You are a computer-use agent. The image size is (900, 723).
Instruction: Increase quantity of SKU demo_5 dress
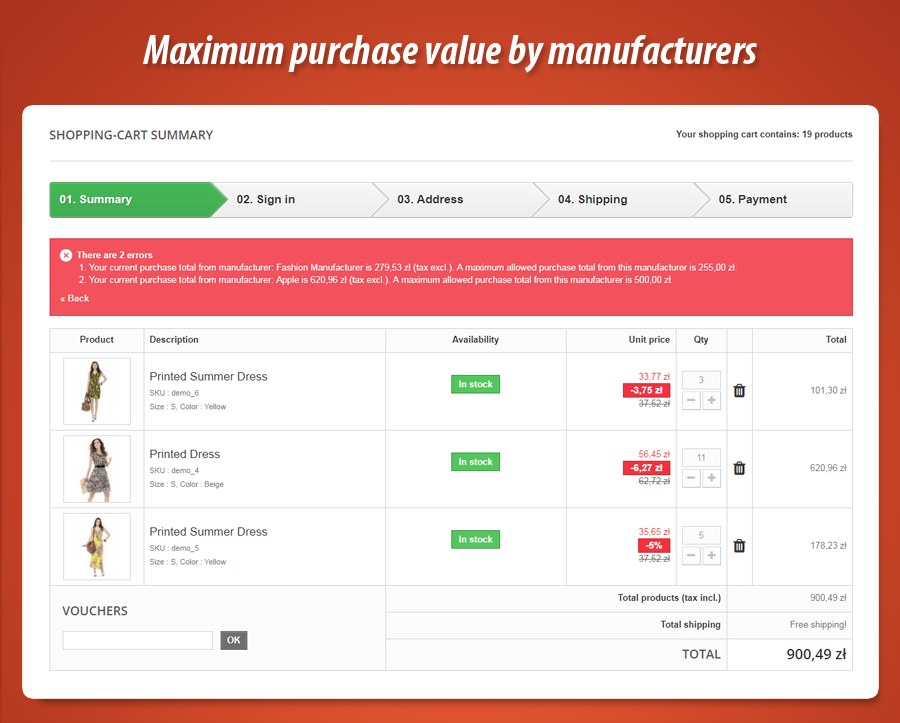[x=711, y=555]
